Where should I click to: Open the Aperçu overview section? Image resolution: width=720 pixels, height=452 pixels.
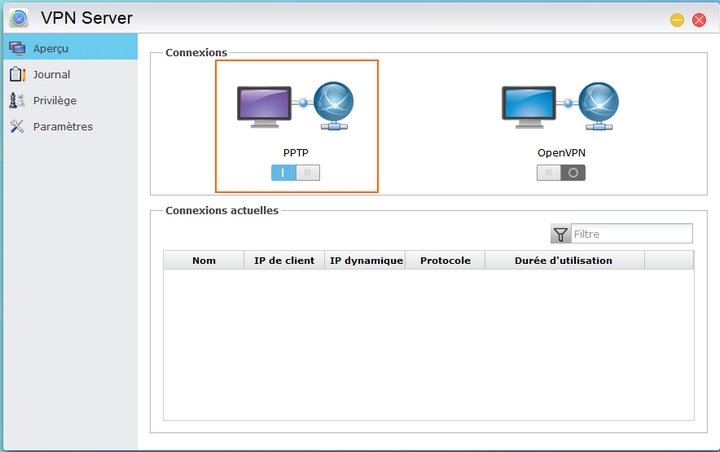70,47
